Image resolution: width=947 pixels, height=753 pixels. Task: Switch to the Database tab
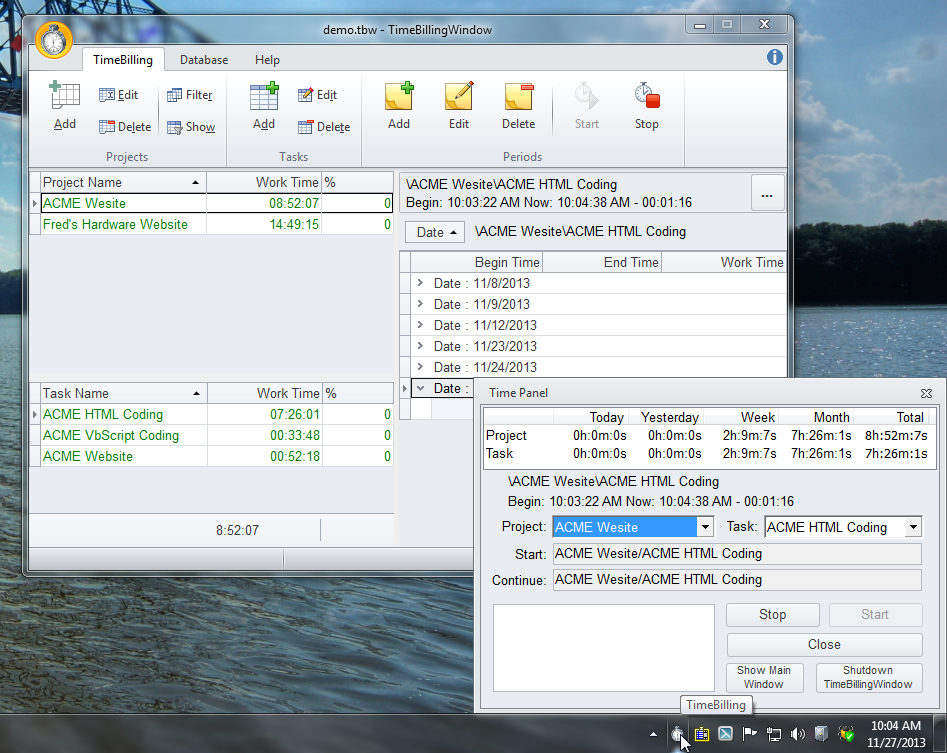point(204,60)
